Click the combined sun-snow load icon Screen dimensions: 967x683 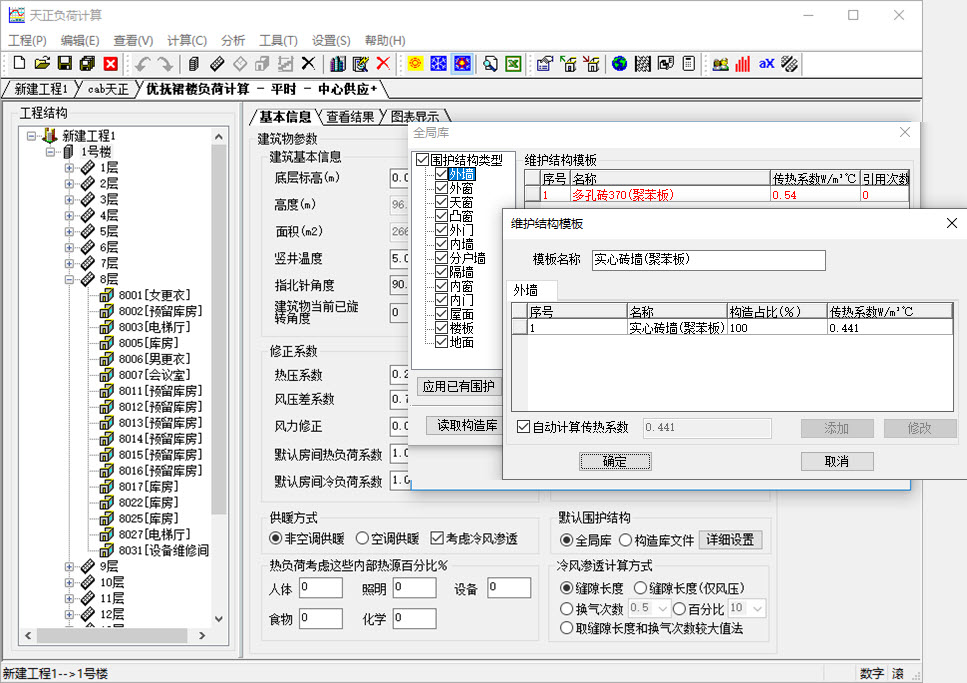pyautogui.click(x=462, y=64)
